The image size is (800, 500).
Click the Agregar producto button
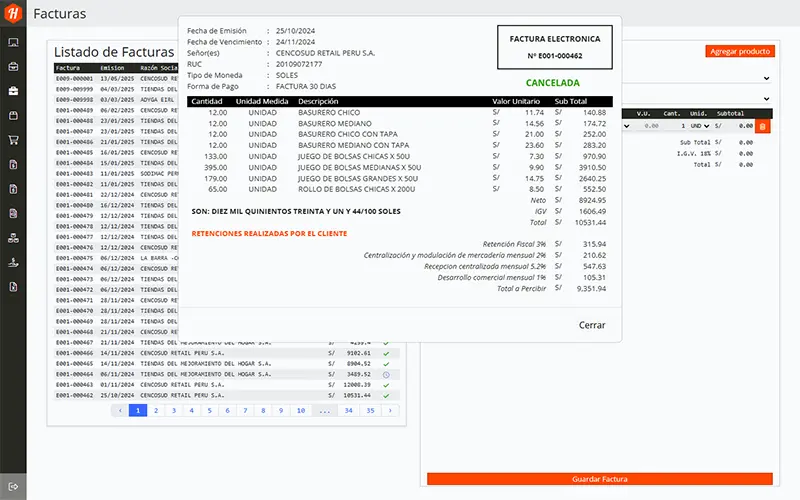click(x=739, y=51)
